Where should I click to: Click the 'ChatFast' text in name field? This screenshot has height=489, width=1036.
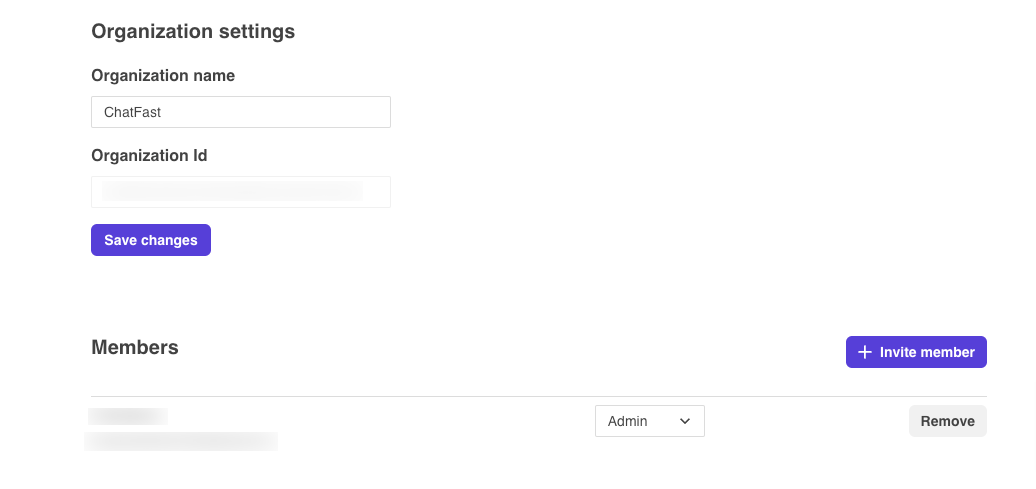132,112
